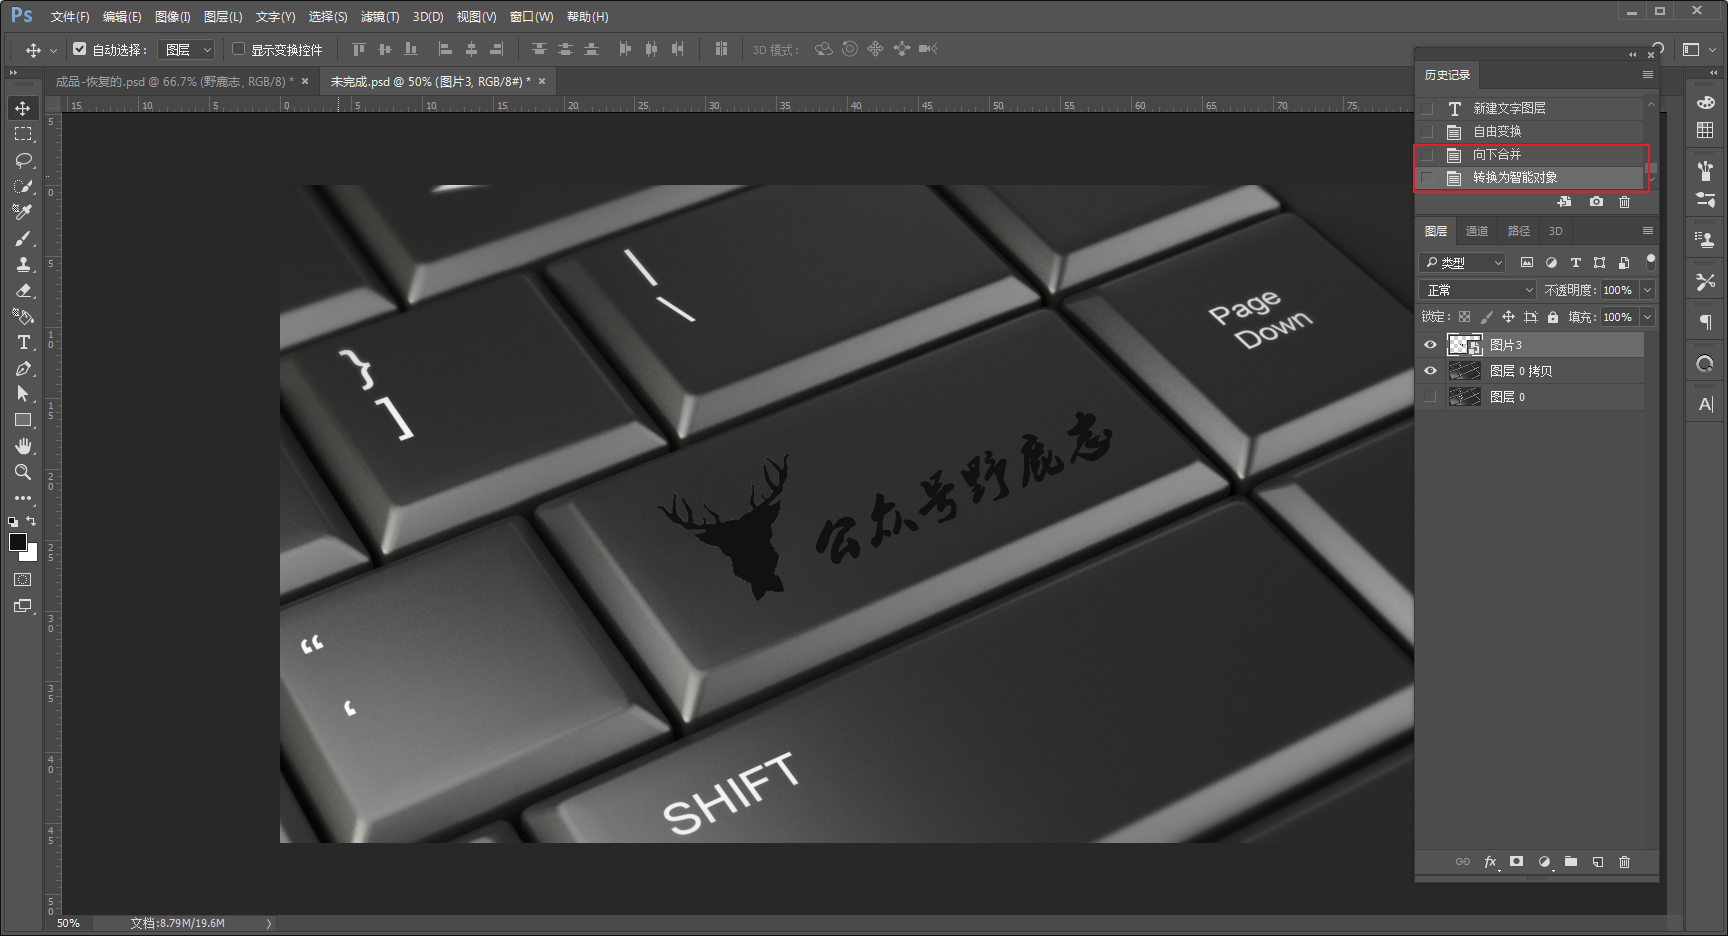Viewport: 1728px width, 936px height.
Task: Open the History panel menu
Action: coord(1647,75)
